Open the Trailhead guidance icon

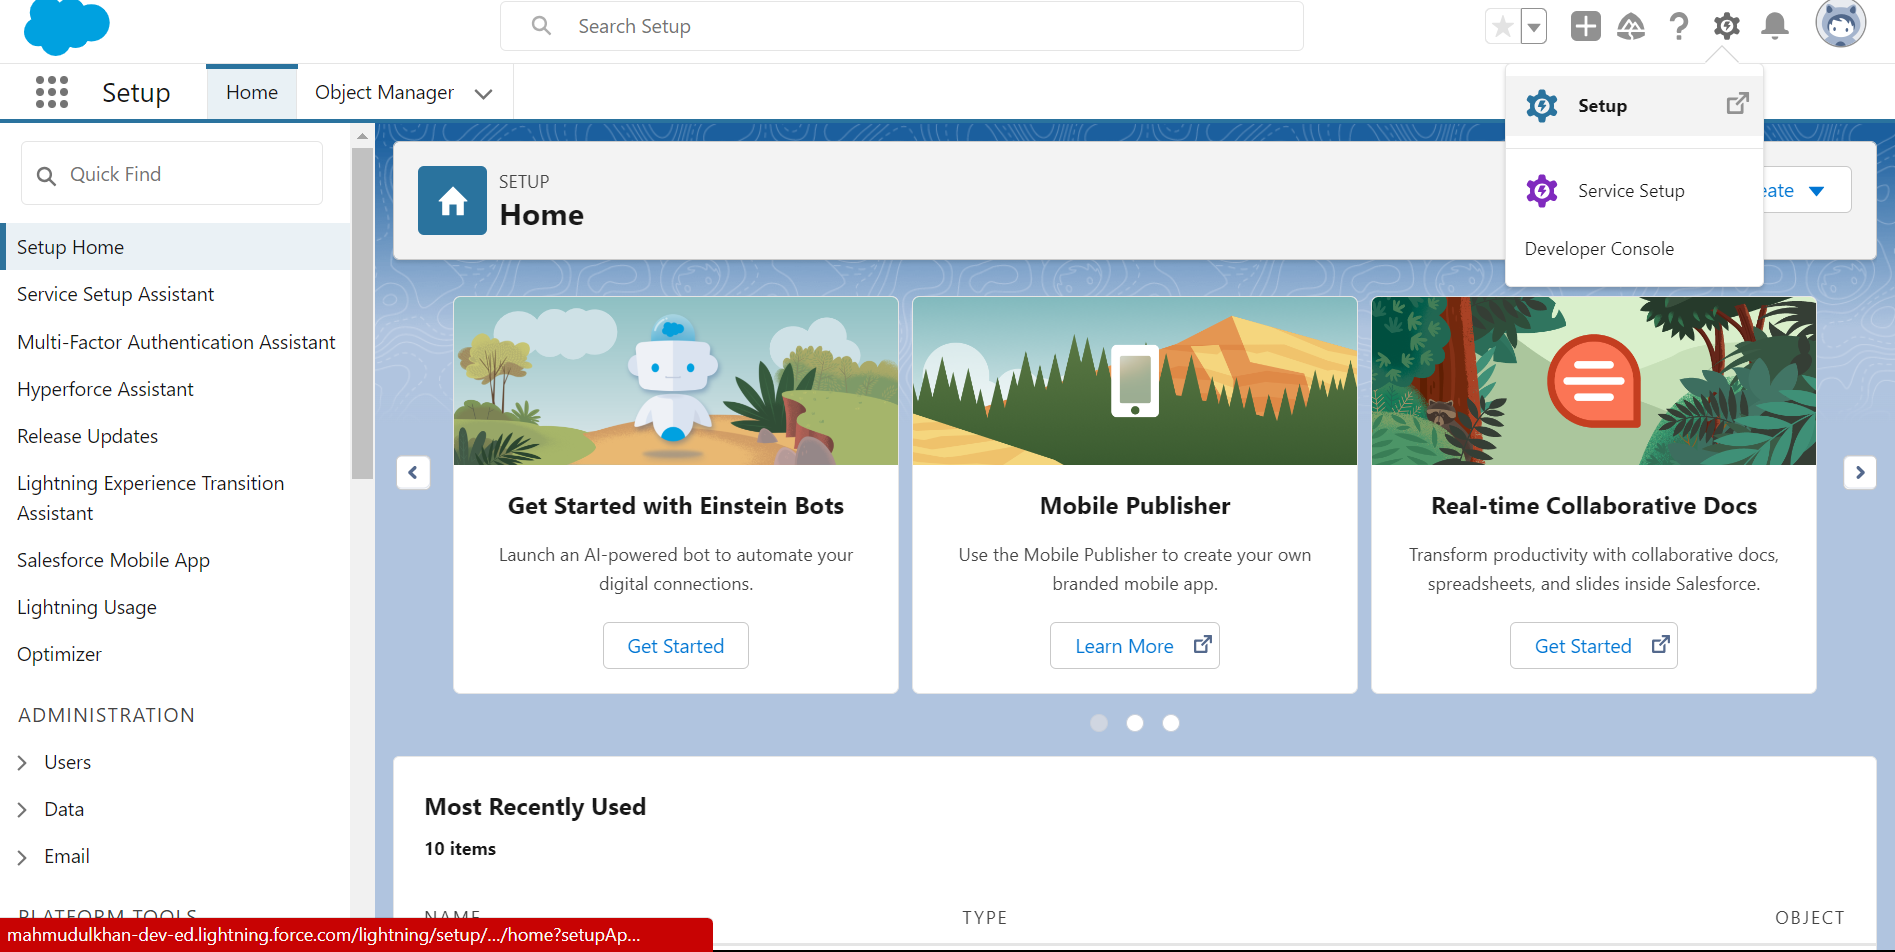(1631, 26)
